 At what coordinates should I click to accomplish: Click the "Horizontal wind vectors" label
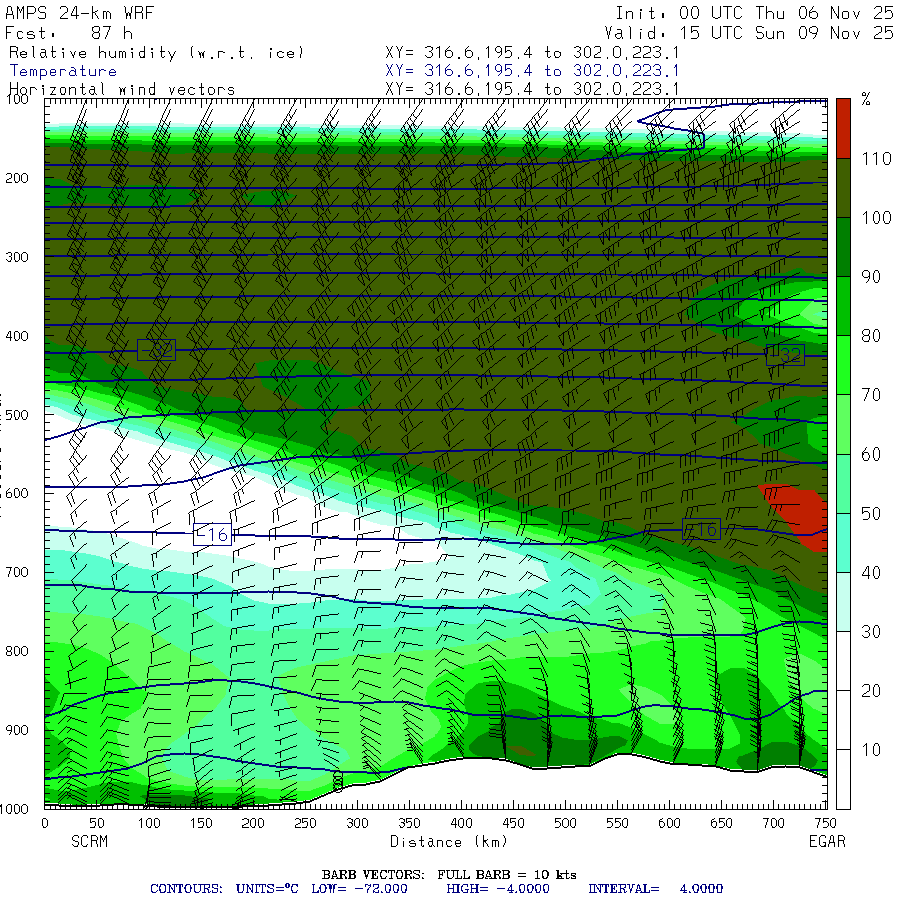point(122,90)
